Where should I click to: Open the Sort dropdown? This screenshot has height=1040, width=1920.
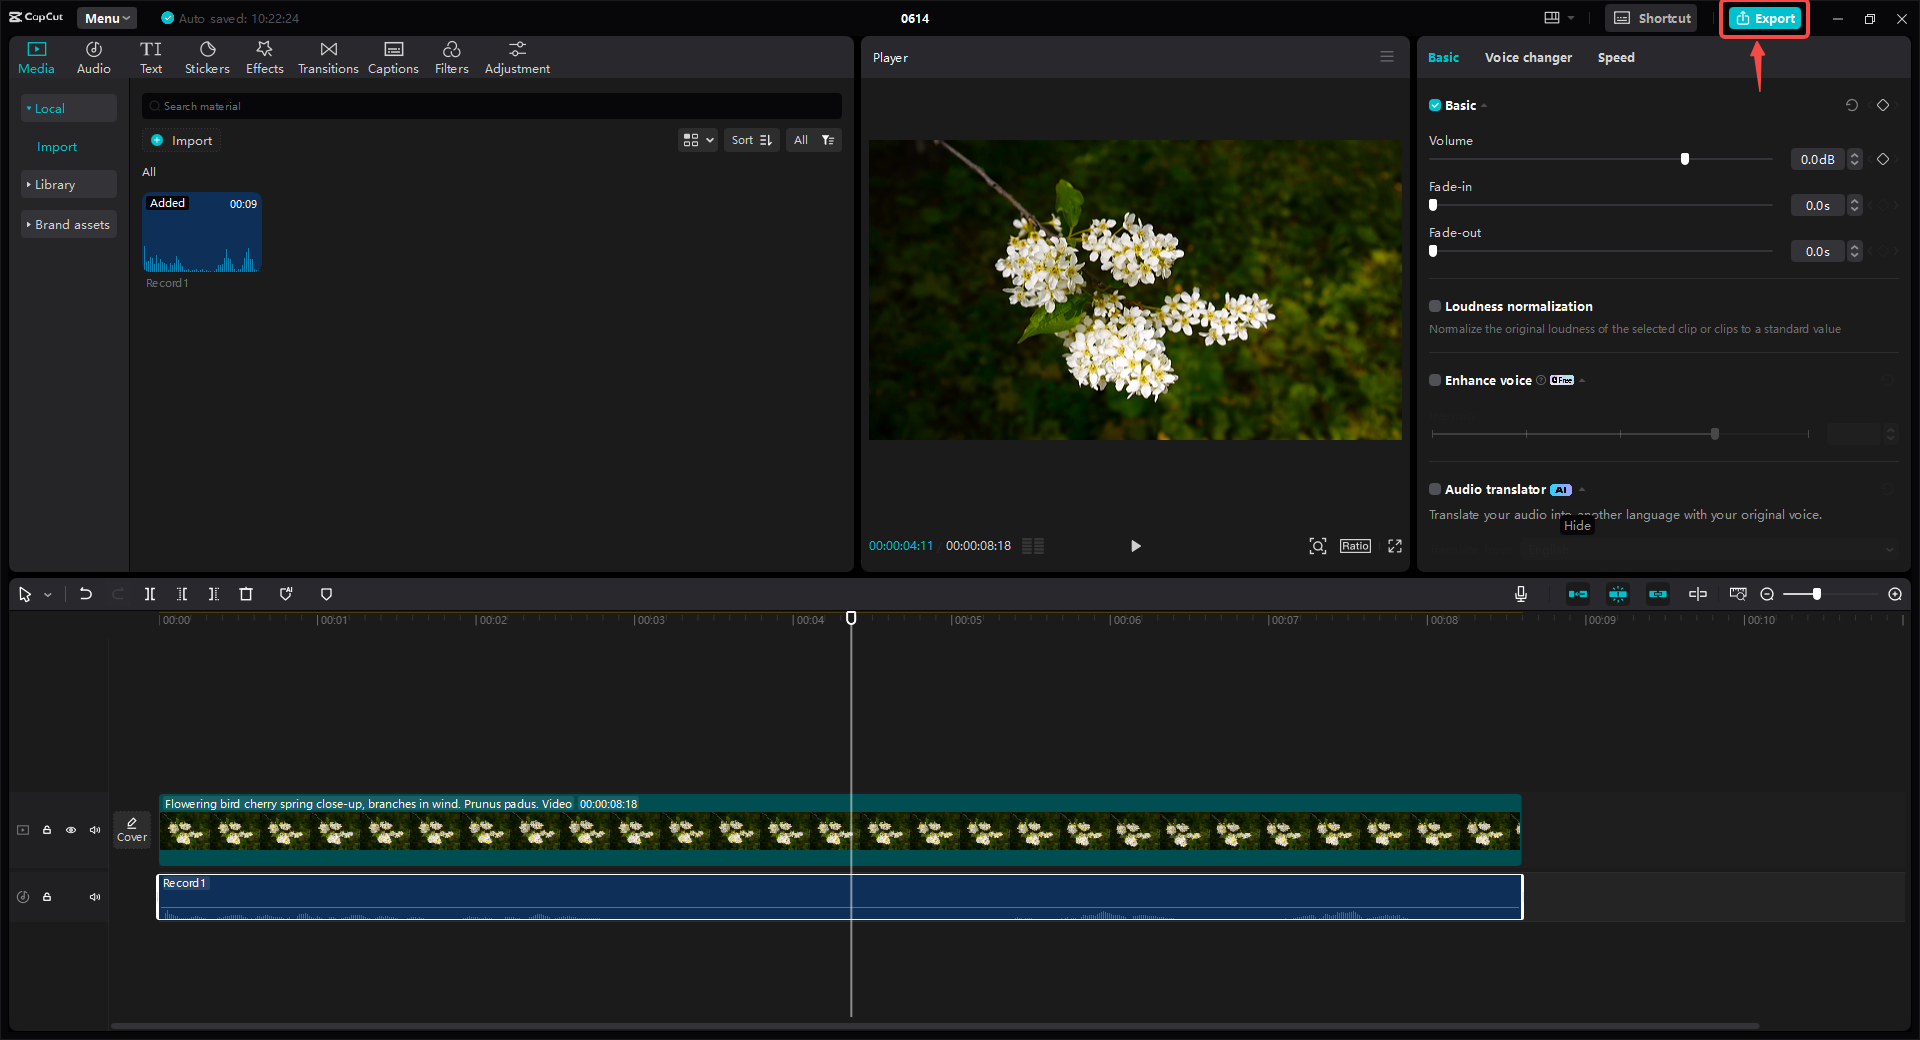coord(751,141)
